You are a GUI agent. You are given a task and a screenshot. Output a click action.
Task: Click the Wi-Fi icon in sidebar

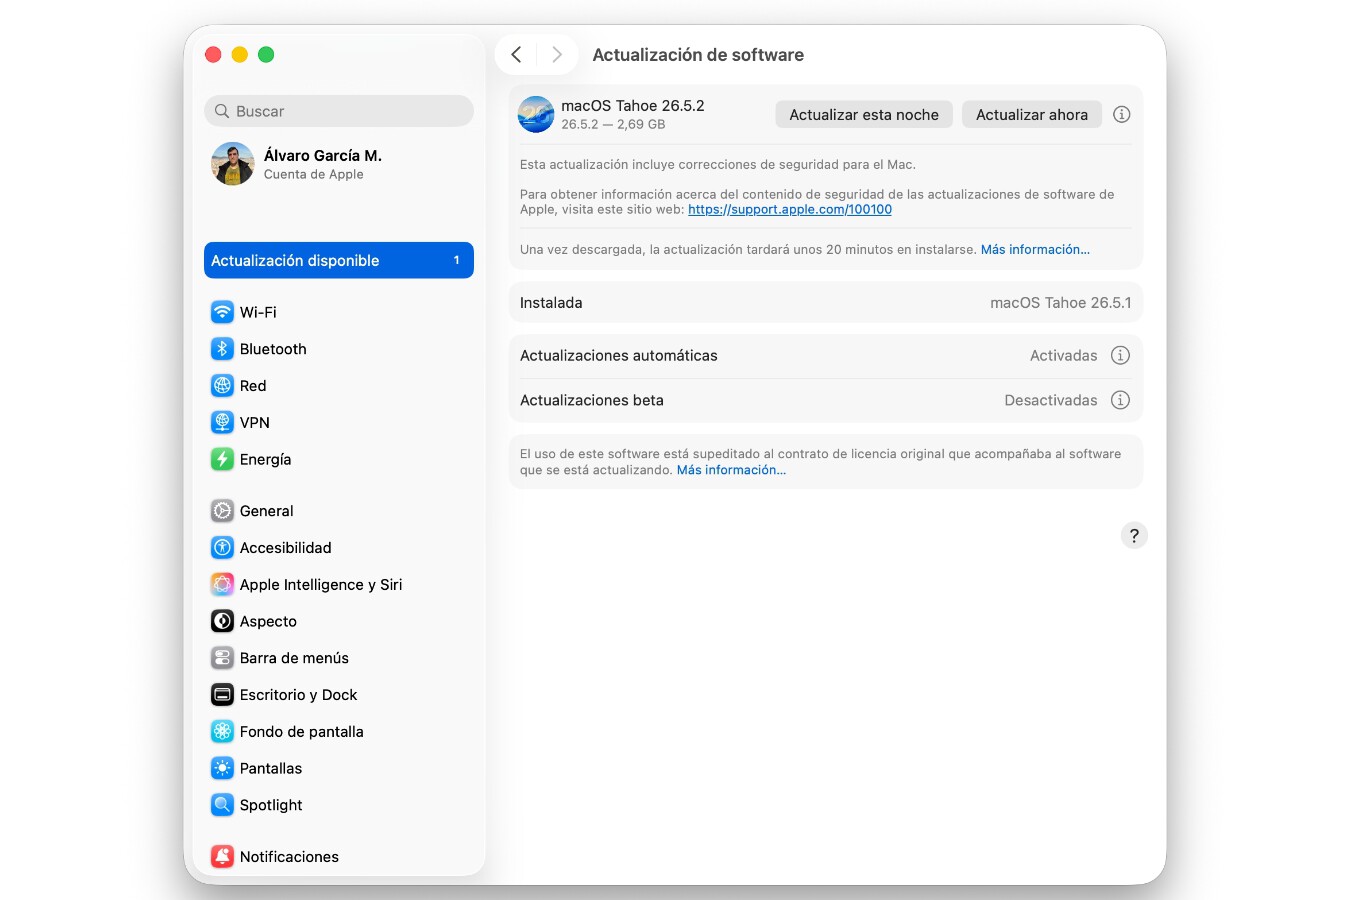(222, 312)
